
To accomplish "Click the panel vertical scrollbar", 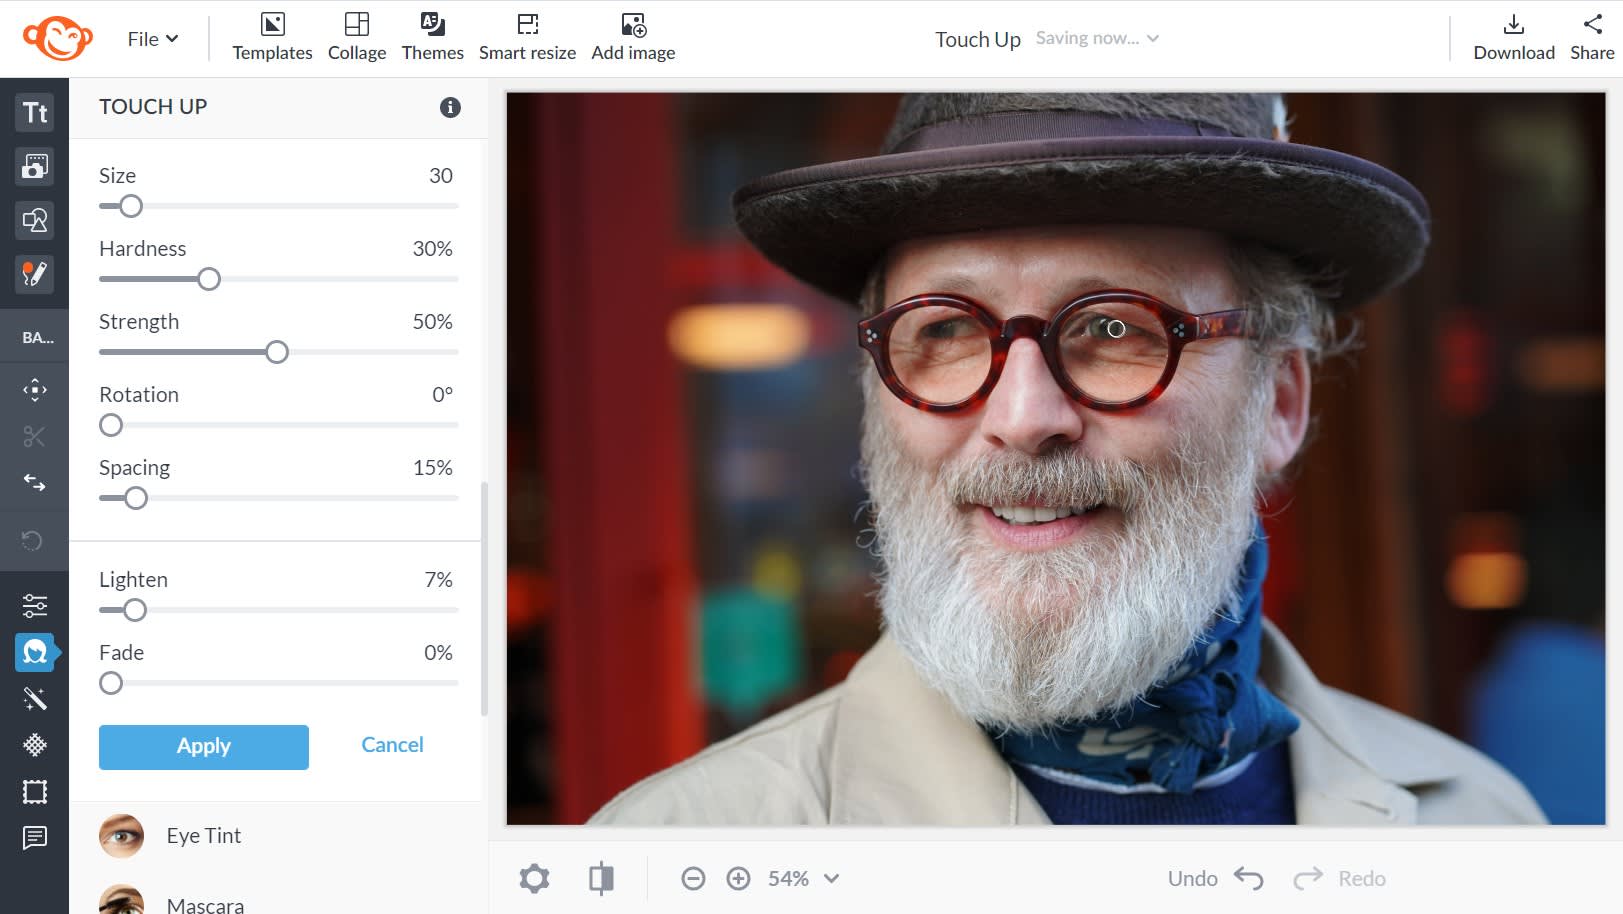I will pos(484,600).
